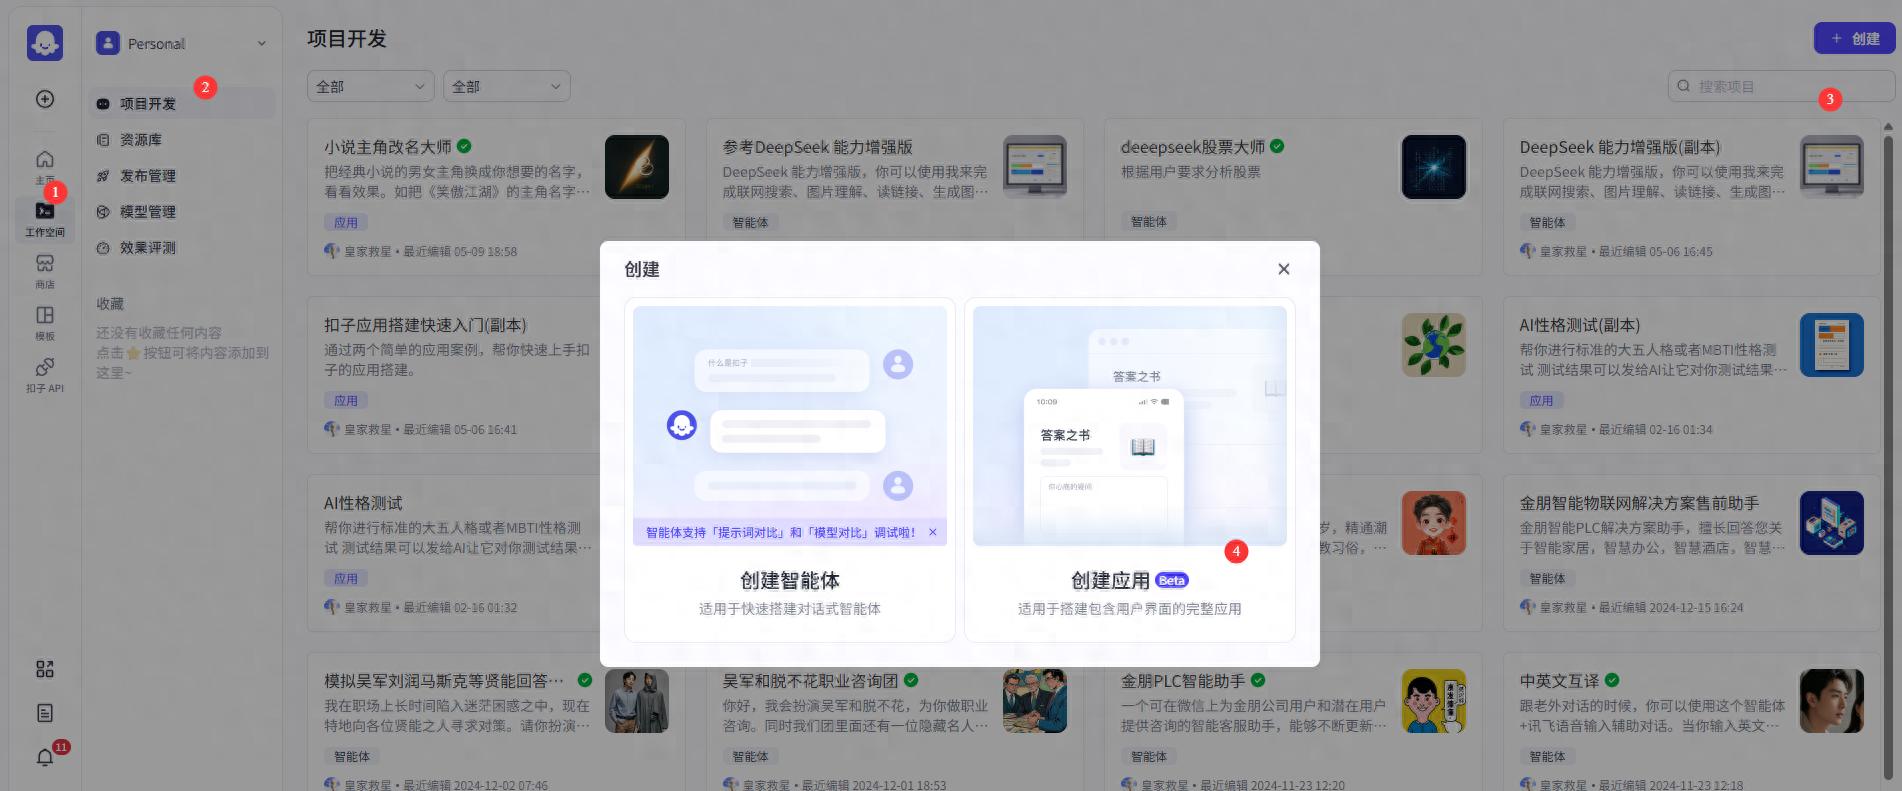Close the 创建 dialog with X
Image resolution: width=1902 pixels, height=791 pixels.
1284,269
